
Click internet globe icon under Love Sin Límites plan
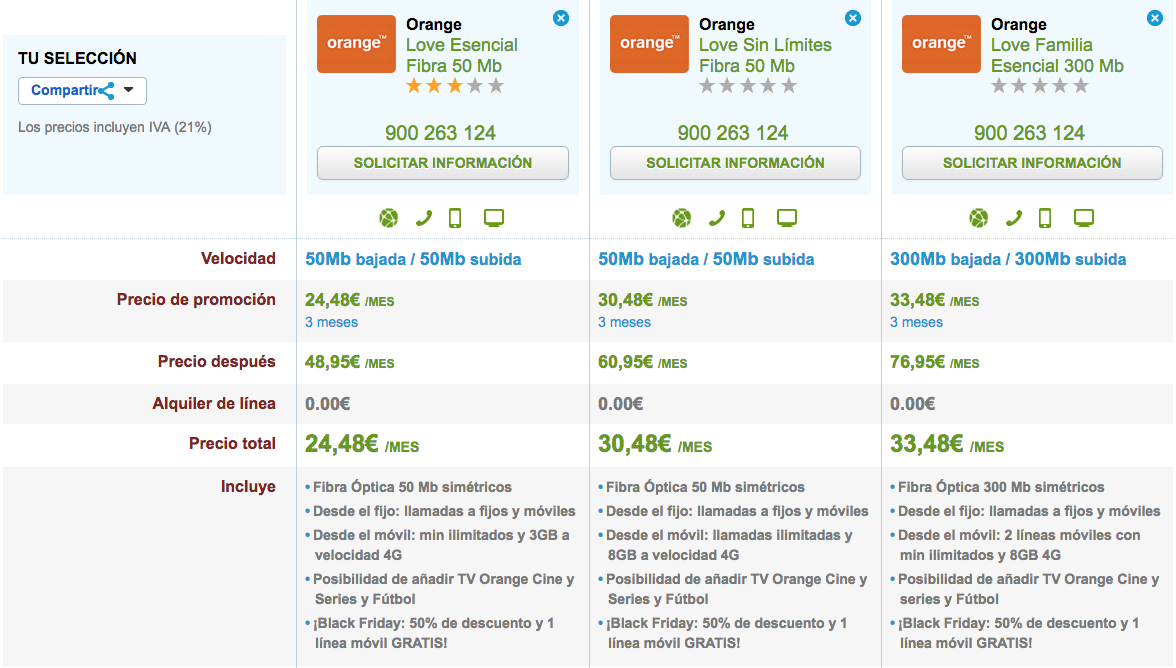[682, 218]
